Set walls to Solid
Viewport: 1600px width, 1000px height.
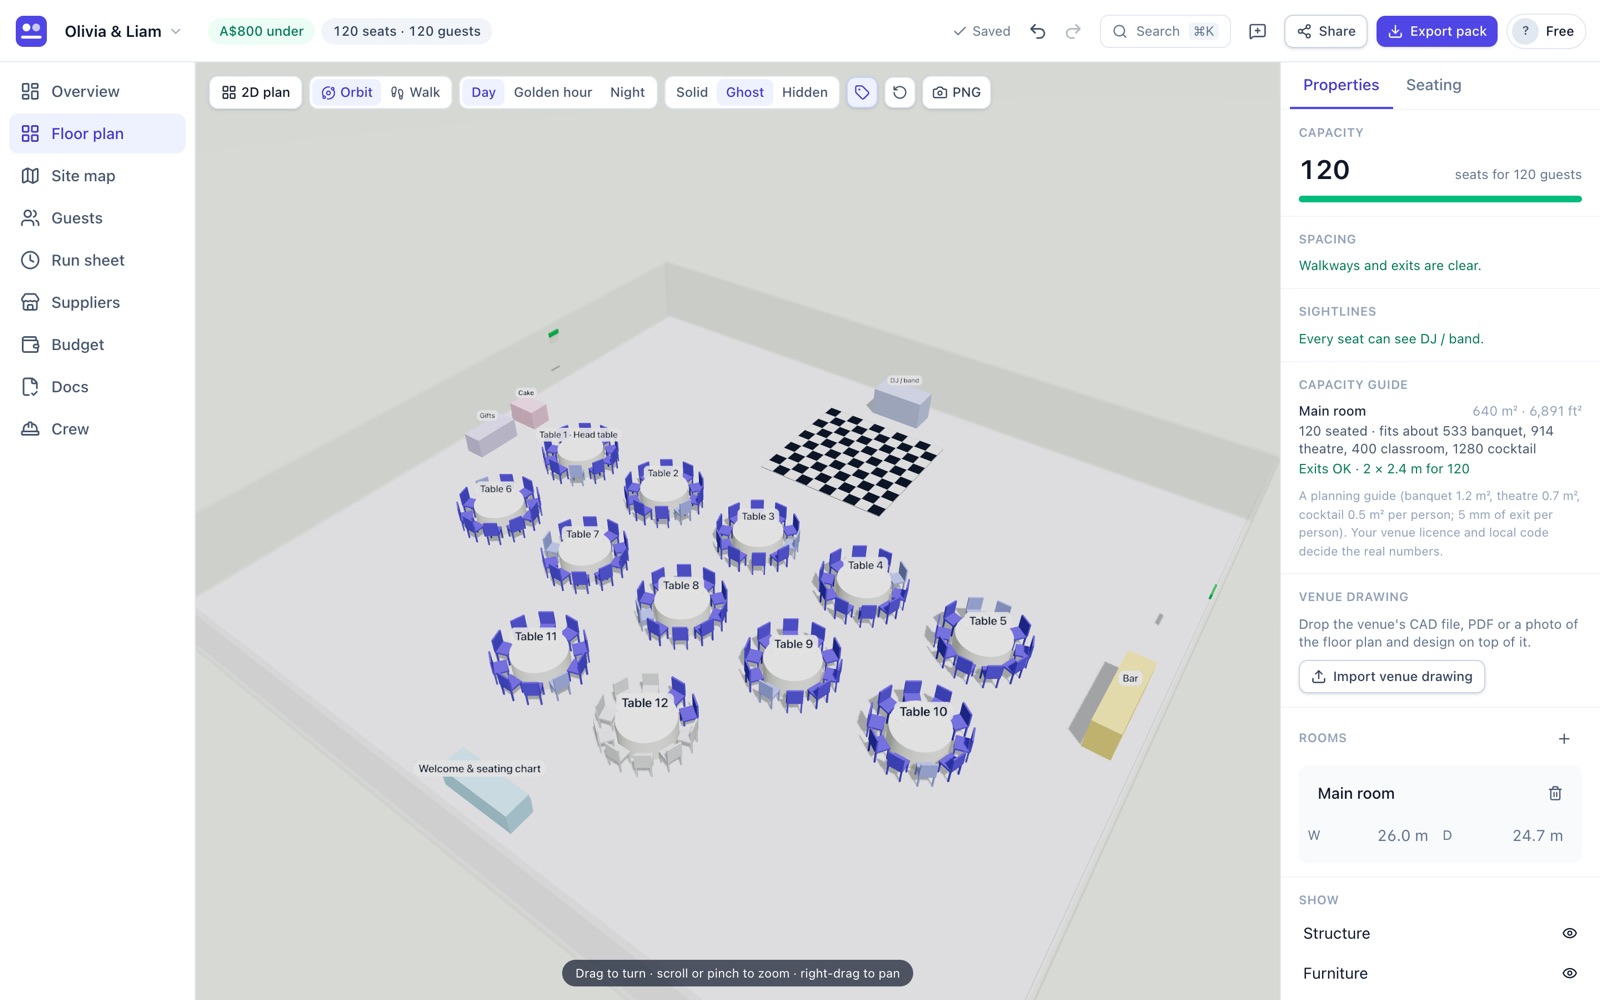point(692,92)
